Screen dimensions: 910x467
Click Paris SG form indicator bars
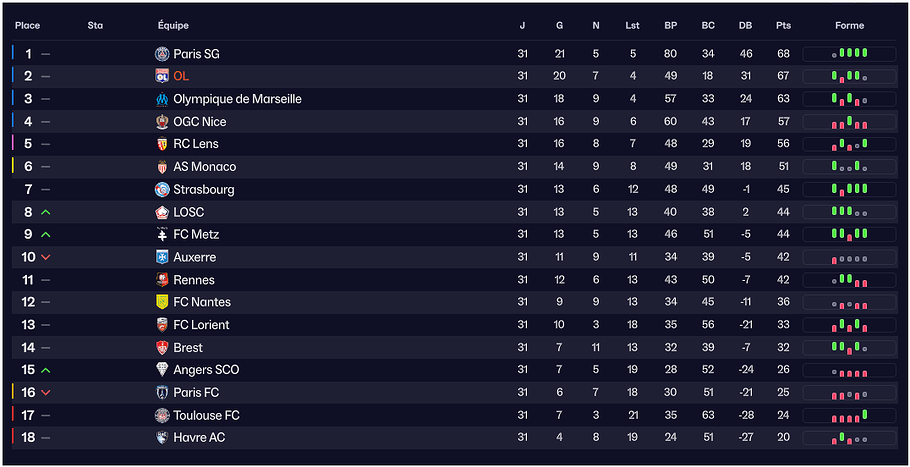pyautogui.click(x=849, y=54)
